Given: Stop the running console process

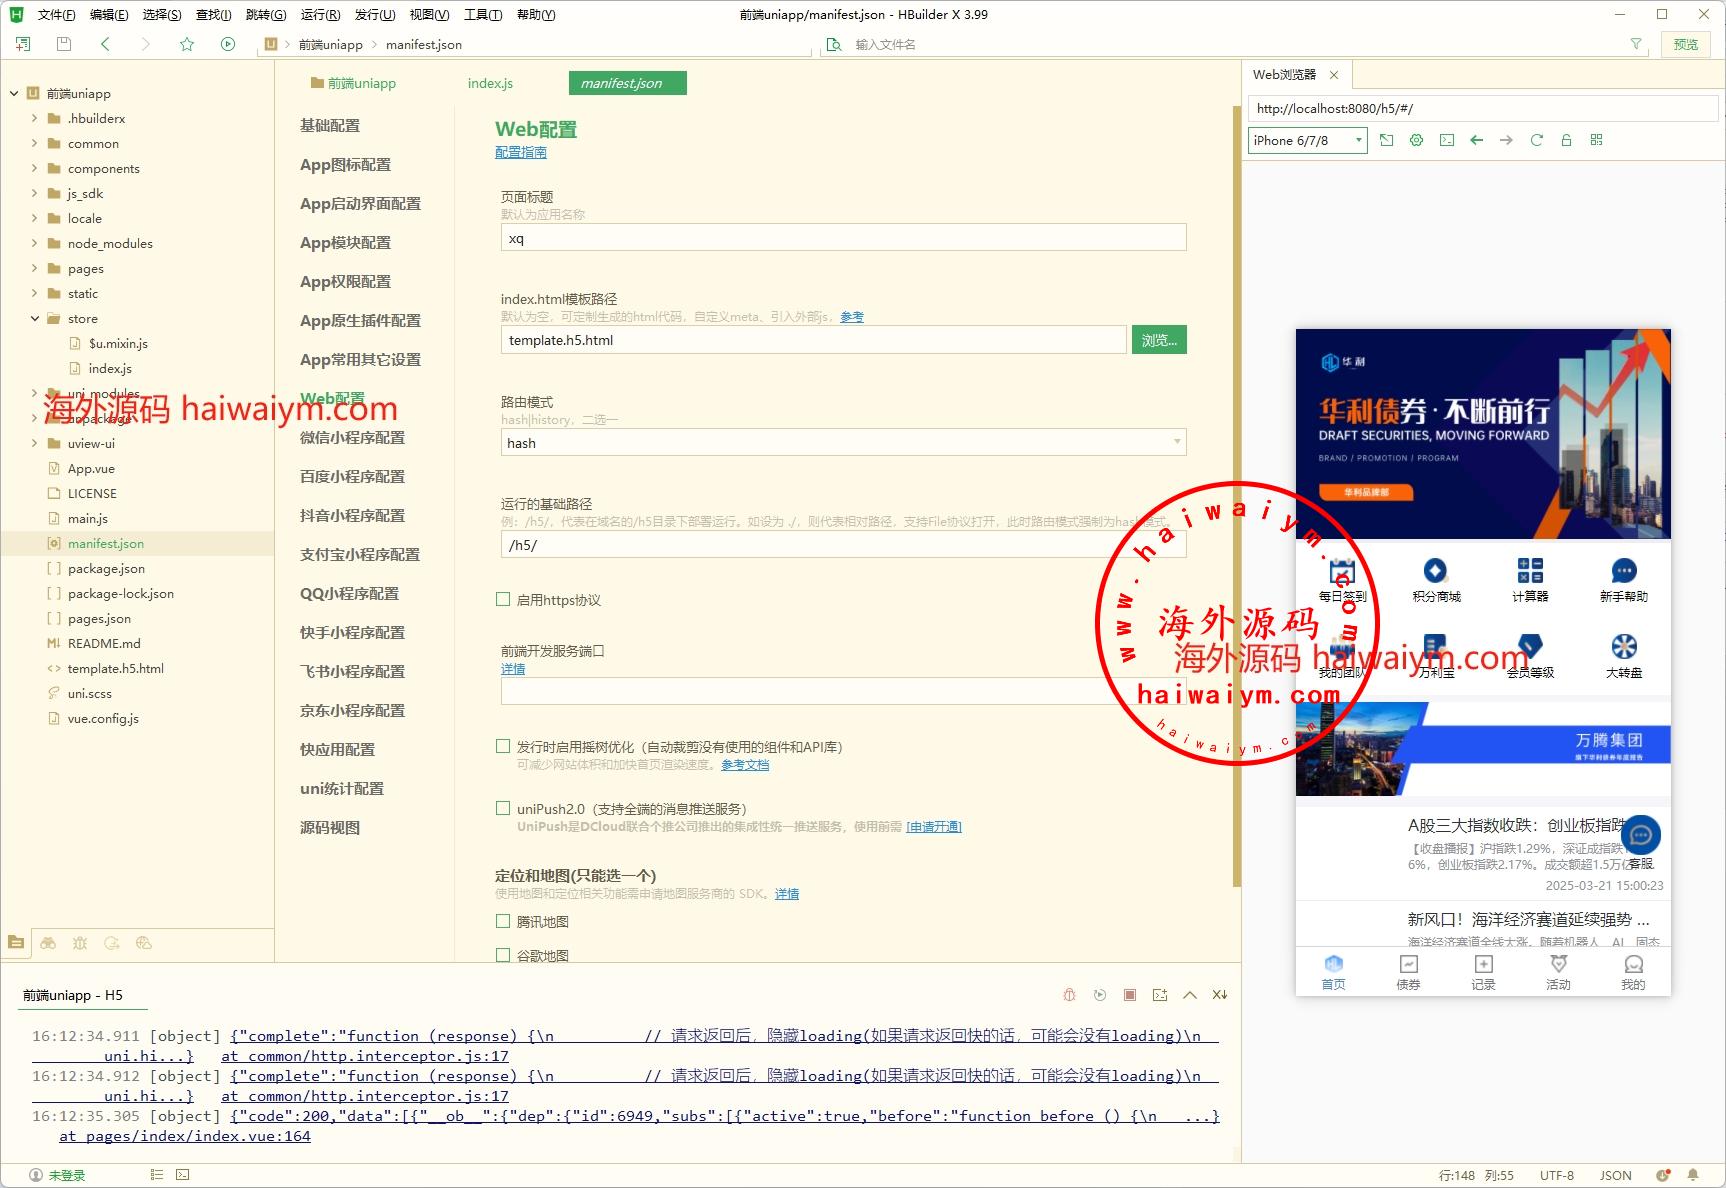Looking at the screenshot, I should click(x=1129, y=995).
